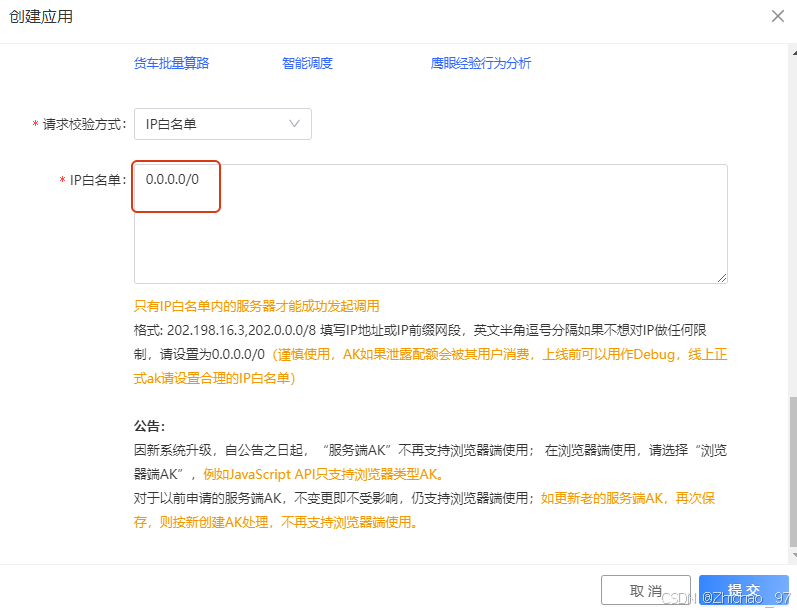The width and height of the screenshot is (797, 612).
Task: Click the 公告: heading text
Action: (149, 426)
